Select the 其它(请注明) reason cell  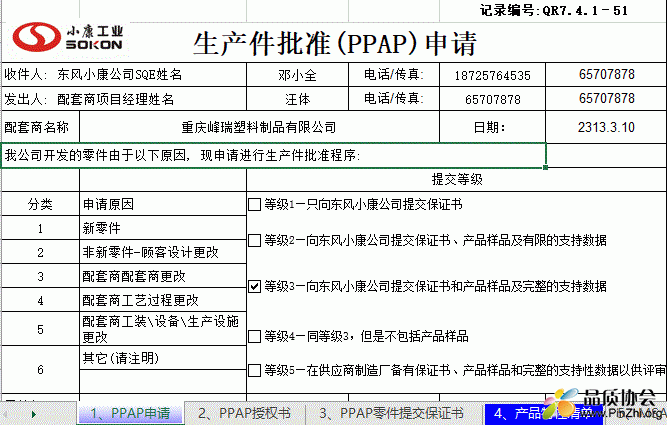[163, 358]
